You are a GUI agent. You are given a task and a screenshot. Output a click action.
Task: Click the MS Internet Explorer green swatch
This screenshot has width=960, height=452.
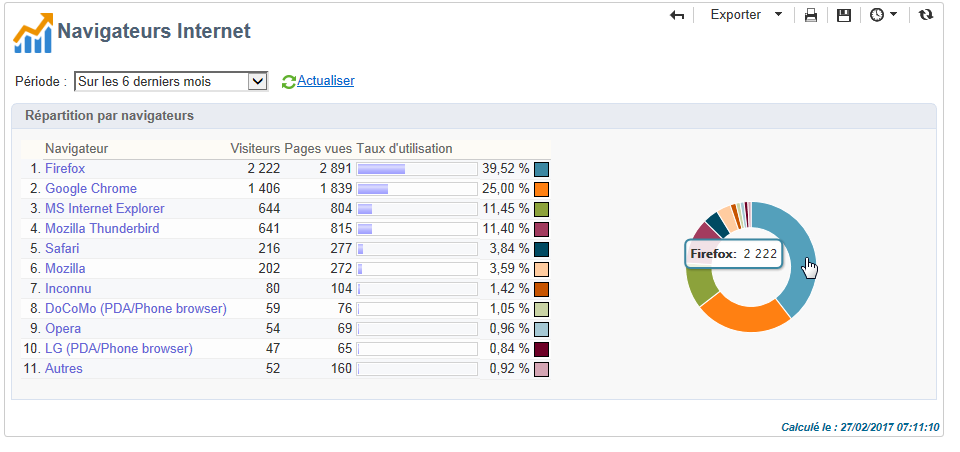tap(541, 209)
